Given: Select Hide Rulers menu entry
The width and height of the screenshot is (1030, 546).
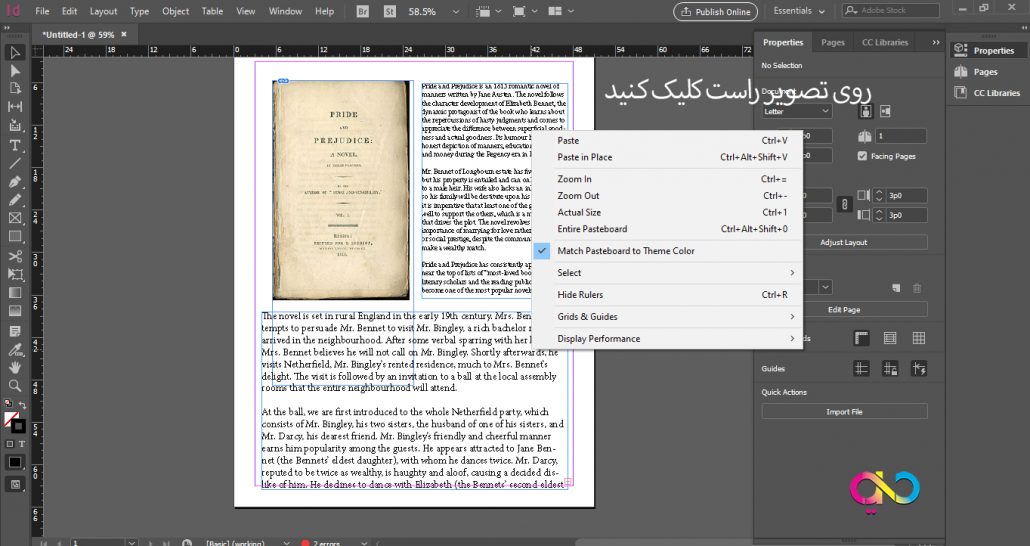Looking at the screenshot, I should coord(667,295).
